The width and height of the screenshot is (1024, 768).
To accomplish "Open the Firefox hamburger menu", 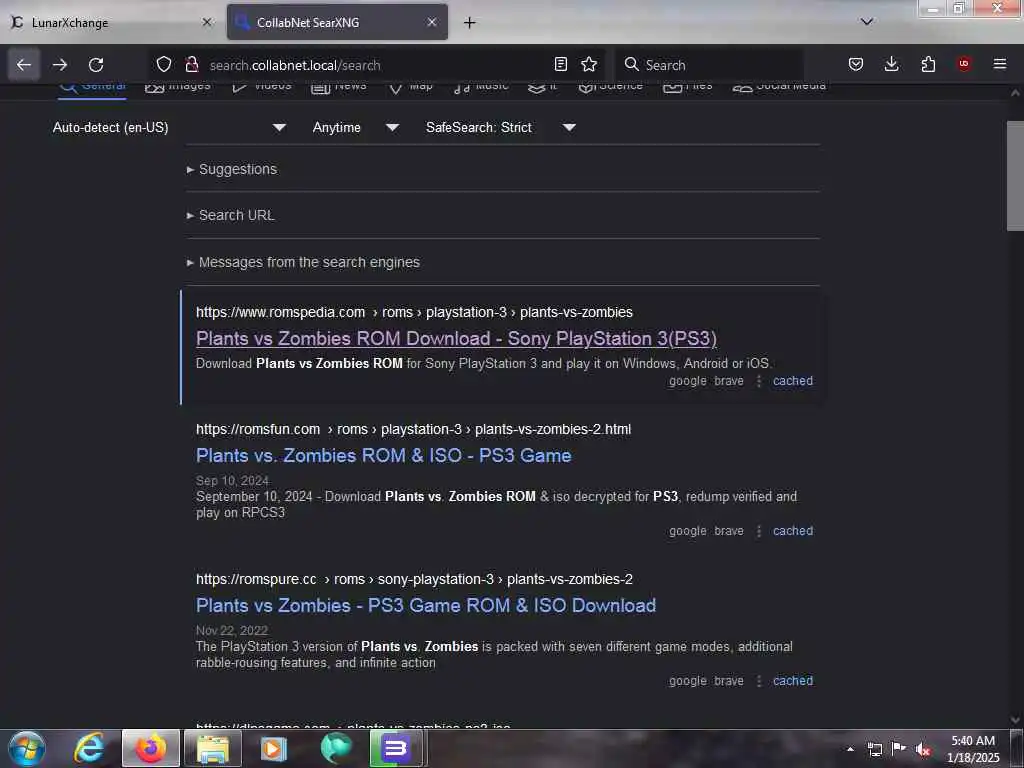I will [1000, 64].
